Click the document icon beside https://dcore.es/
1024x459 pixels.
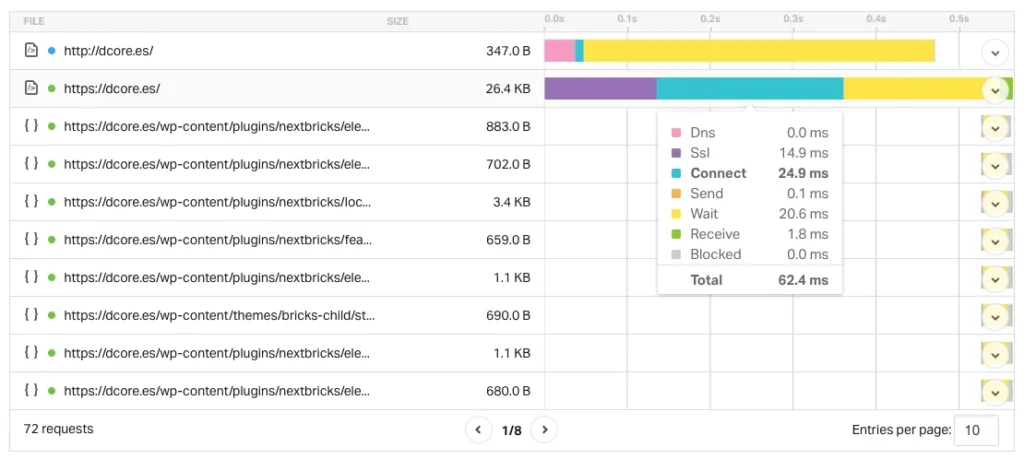point(31,88)
